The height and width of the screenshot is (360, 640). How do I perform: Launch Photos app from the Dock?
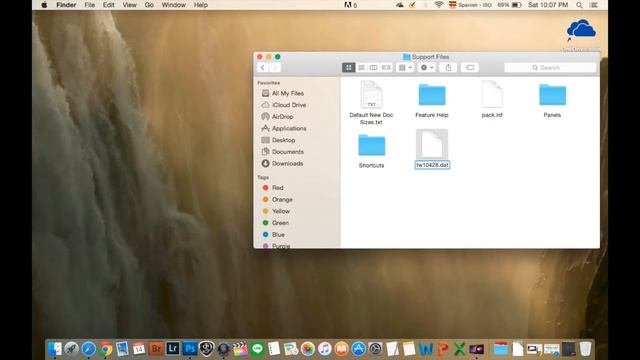tap(308, 349)
